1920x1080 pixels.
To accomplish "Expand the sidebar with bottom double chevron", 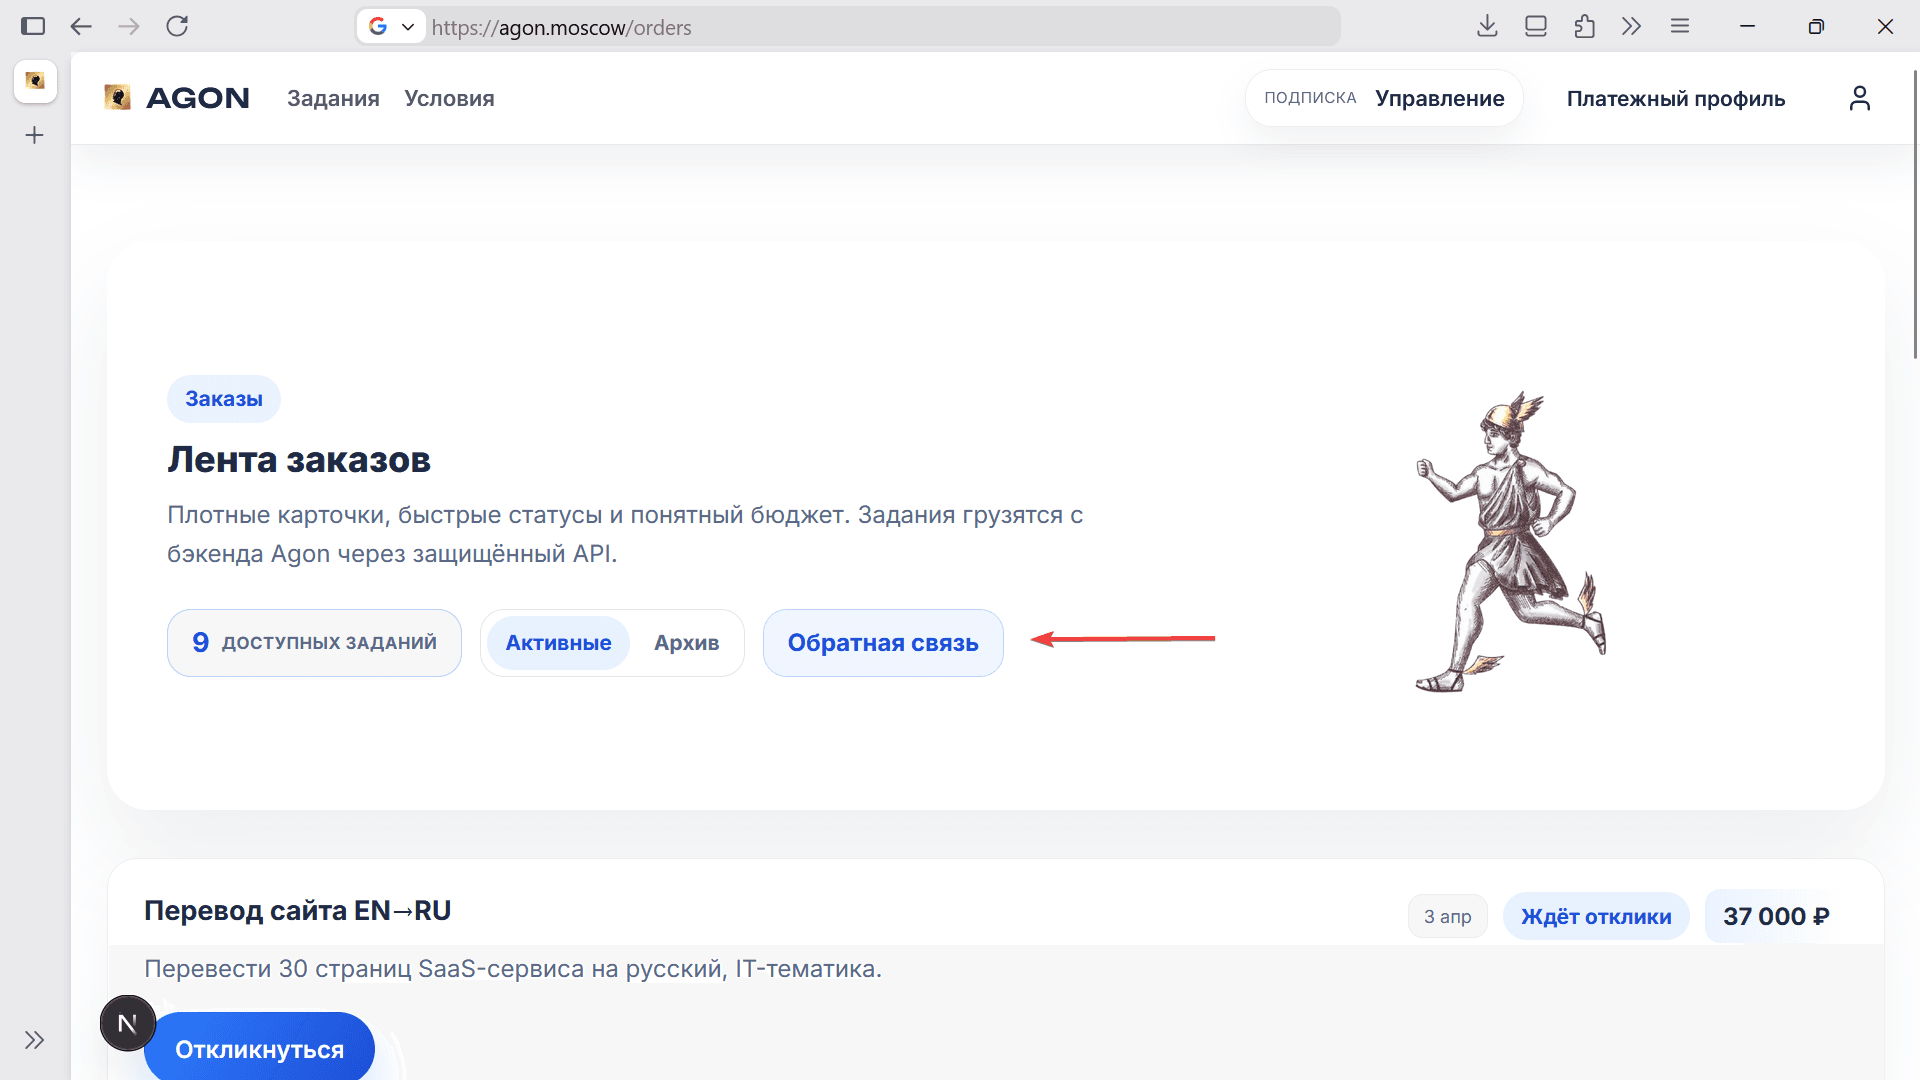I will click(x=35, y=1040).
